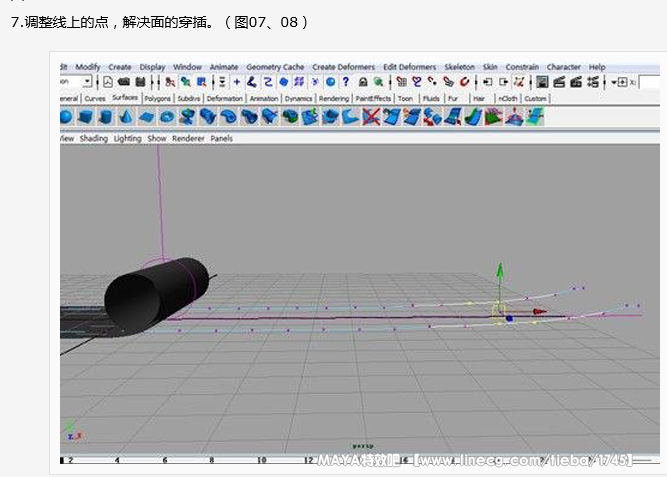Click the green Y-axis manipulator arrow
667x477 pixels.
pyautogui.click(x=500, y=270)
